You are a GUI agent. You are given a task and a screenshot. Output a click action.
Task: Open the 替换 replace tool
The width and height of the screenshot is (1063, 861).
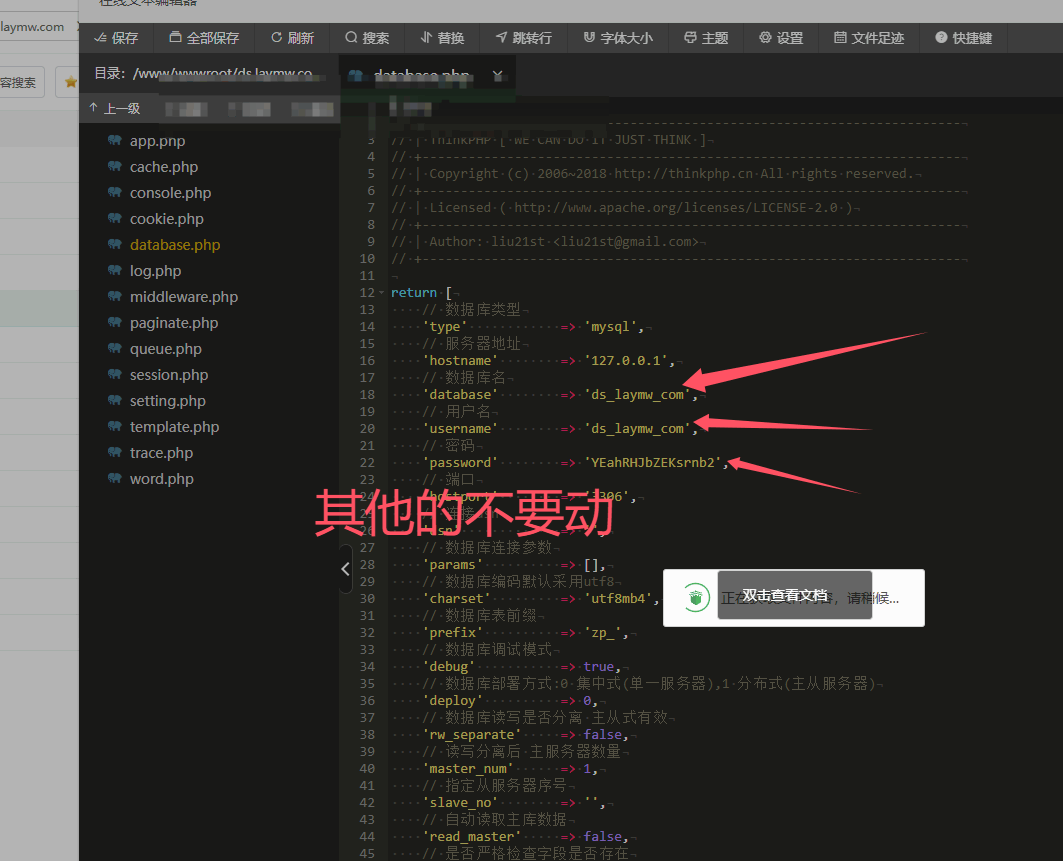click(x=442, y=38)
